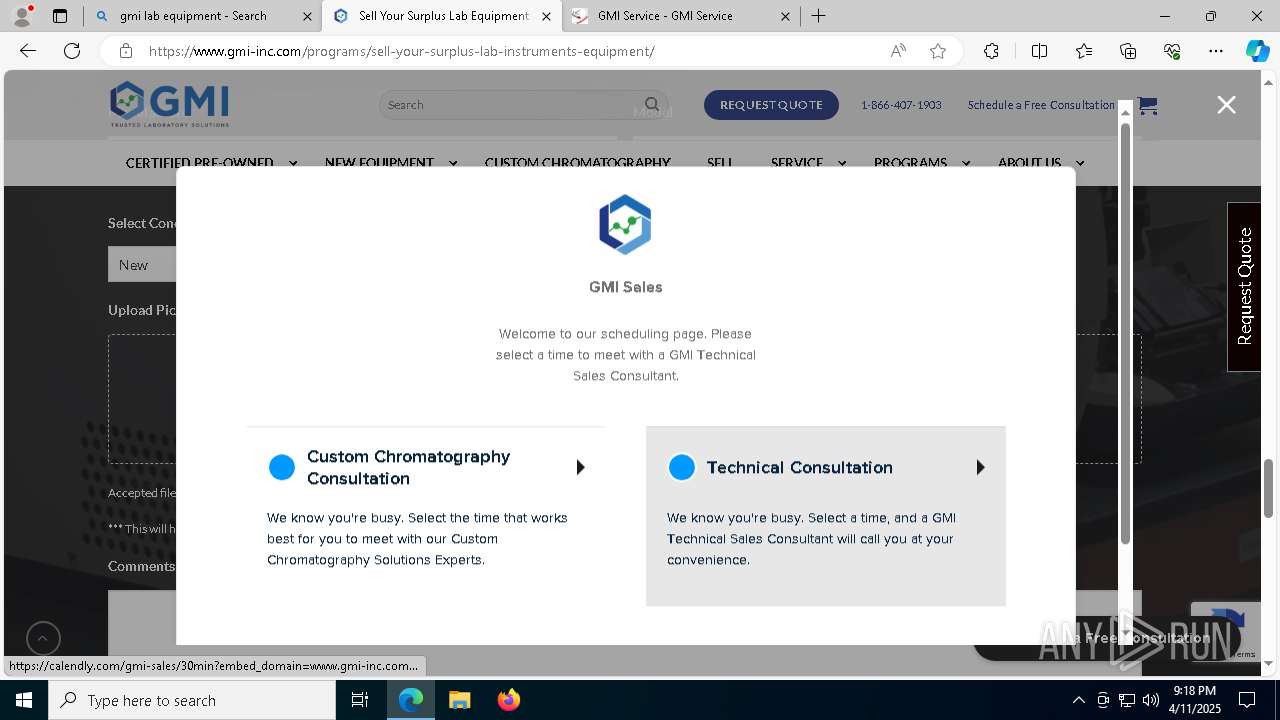
Task: Open the Windows Start menu
Action: (x=23, y=700)
